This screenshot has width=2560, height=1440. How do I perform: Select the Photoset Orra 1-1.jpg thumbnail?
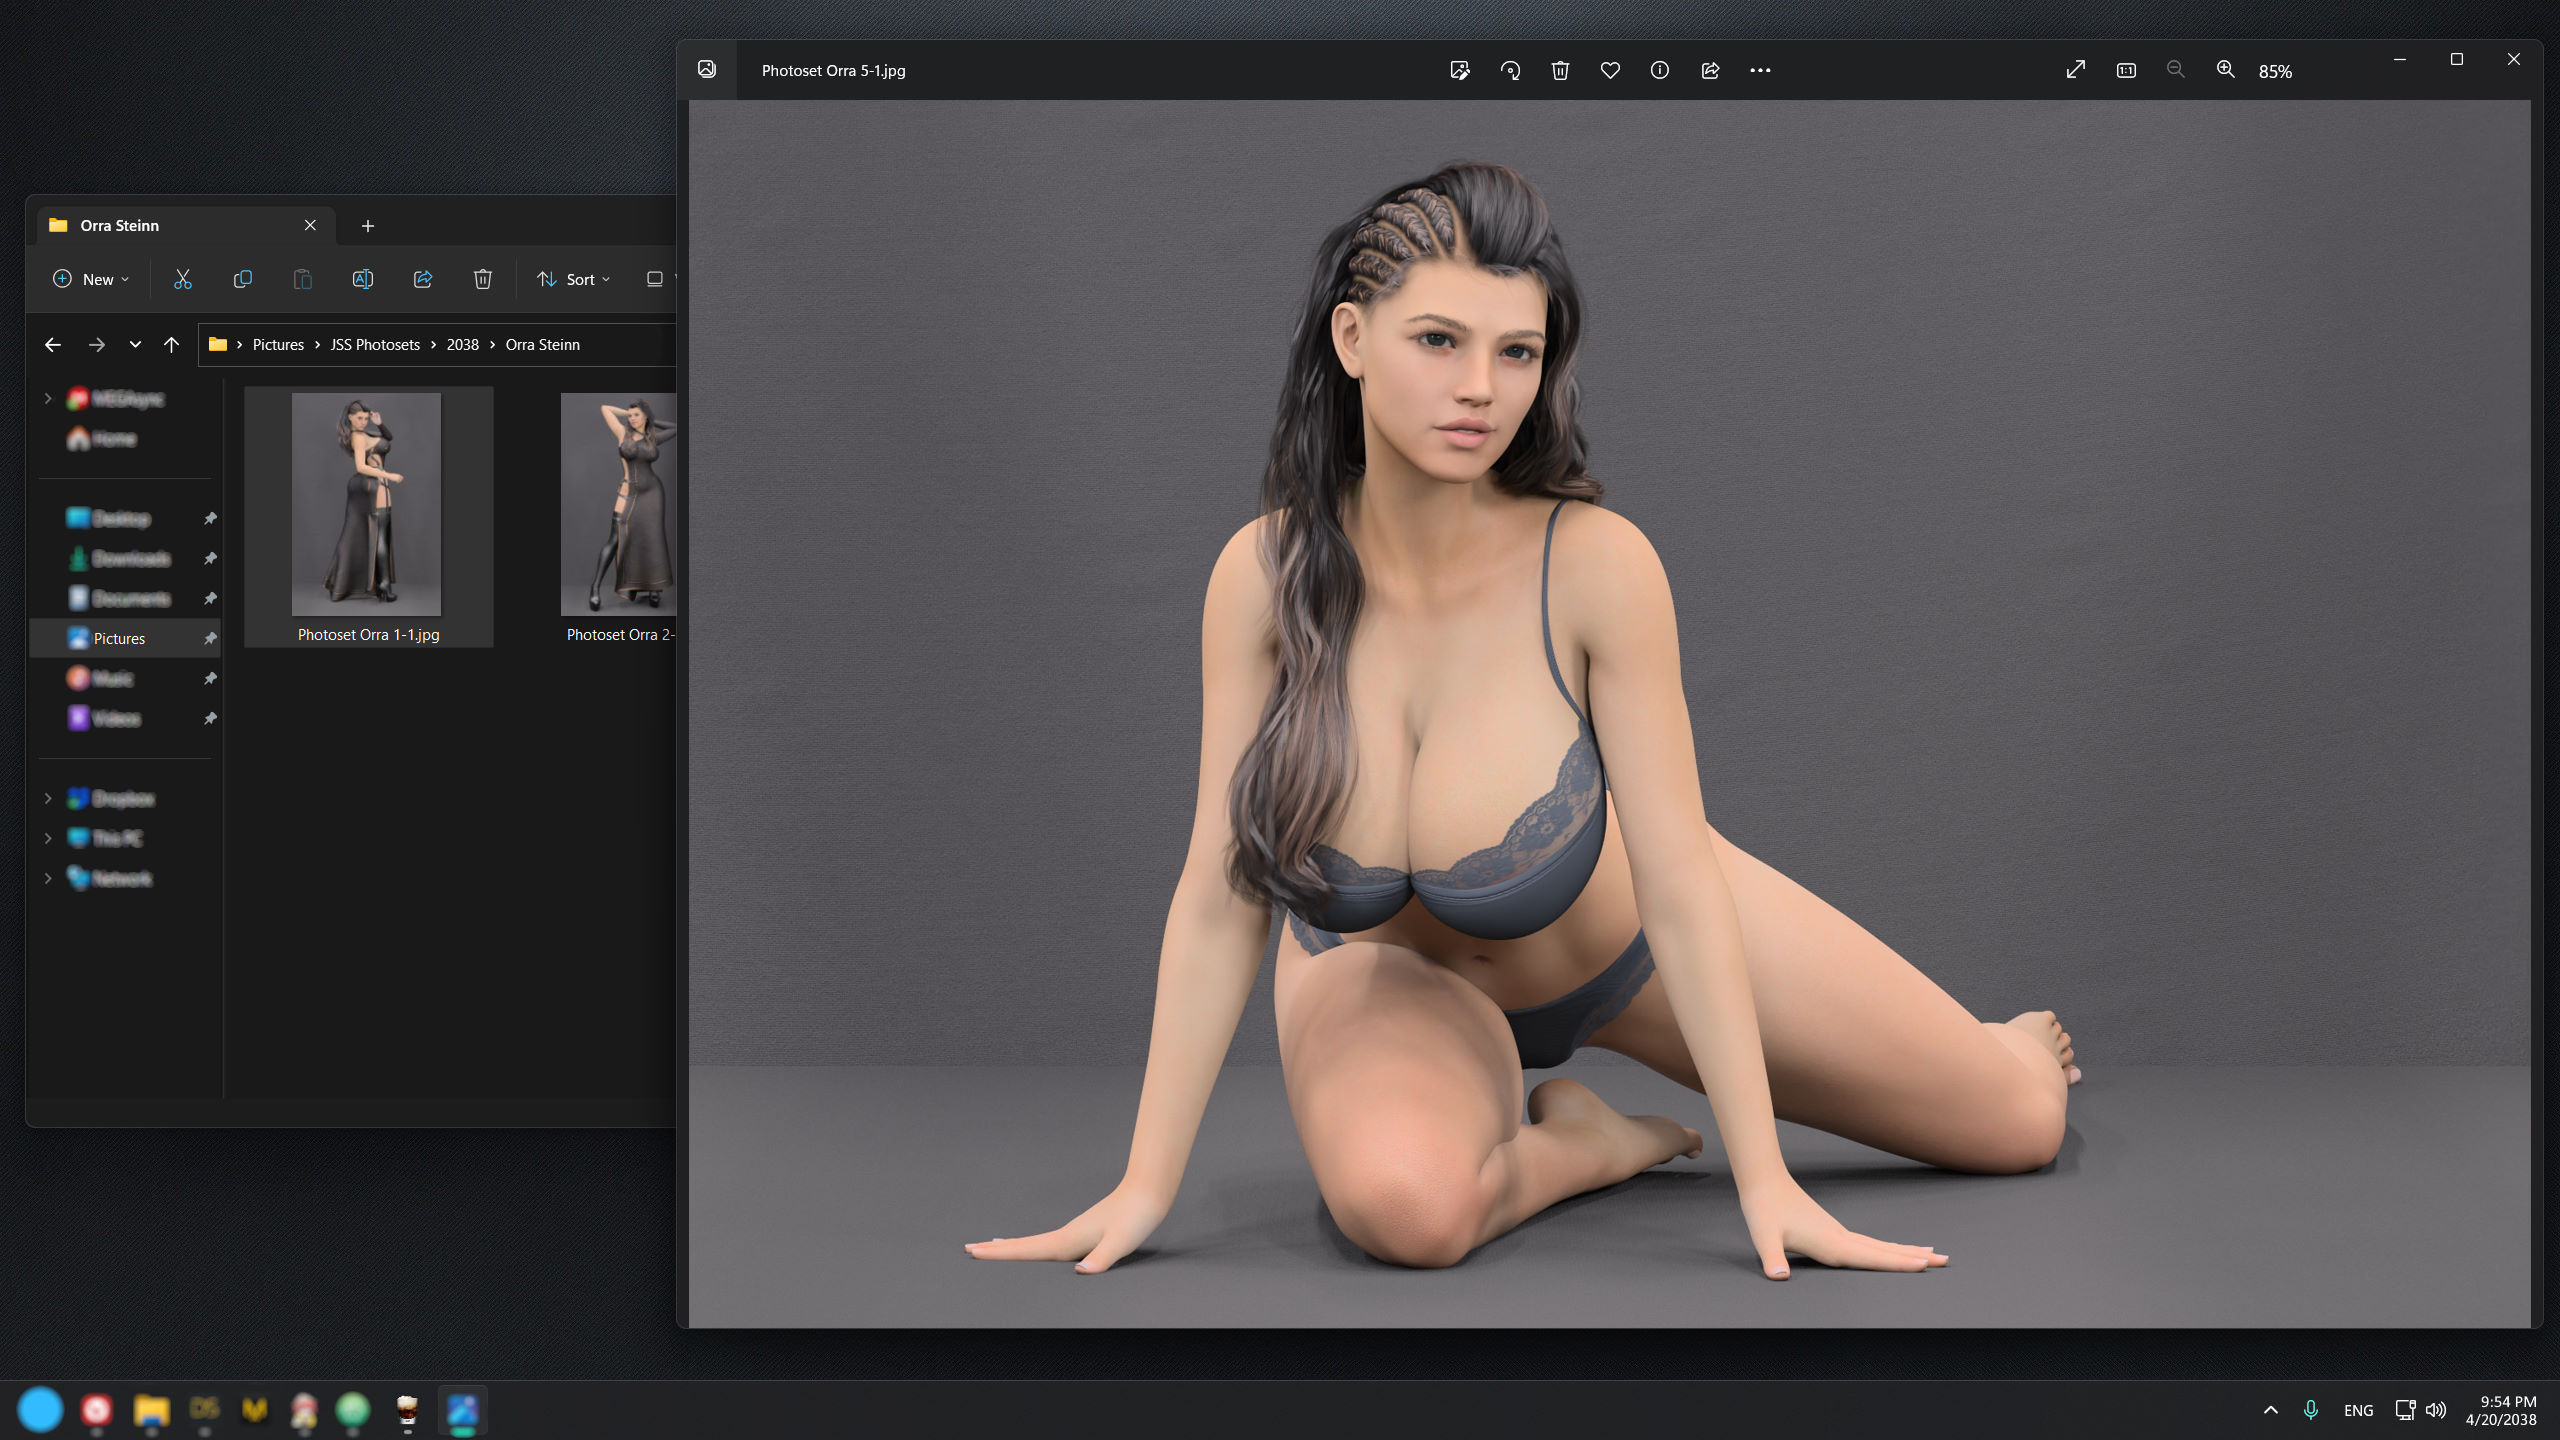(368, 517)
